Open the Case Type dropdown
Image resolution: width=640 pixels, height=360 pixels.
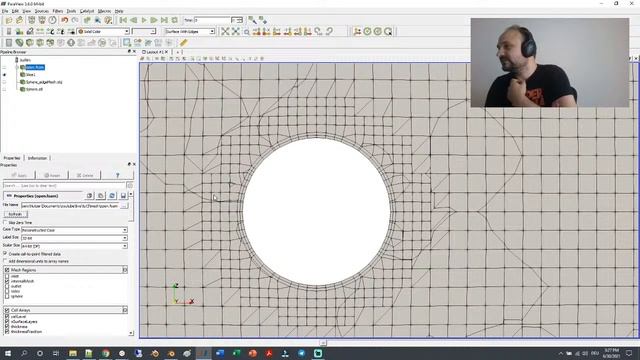click(x=74, y=230)
